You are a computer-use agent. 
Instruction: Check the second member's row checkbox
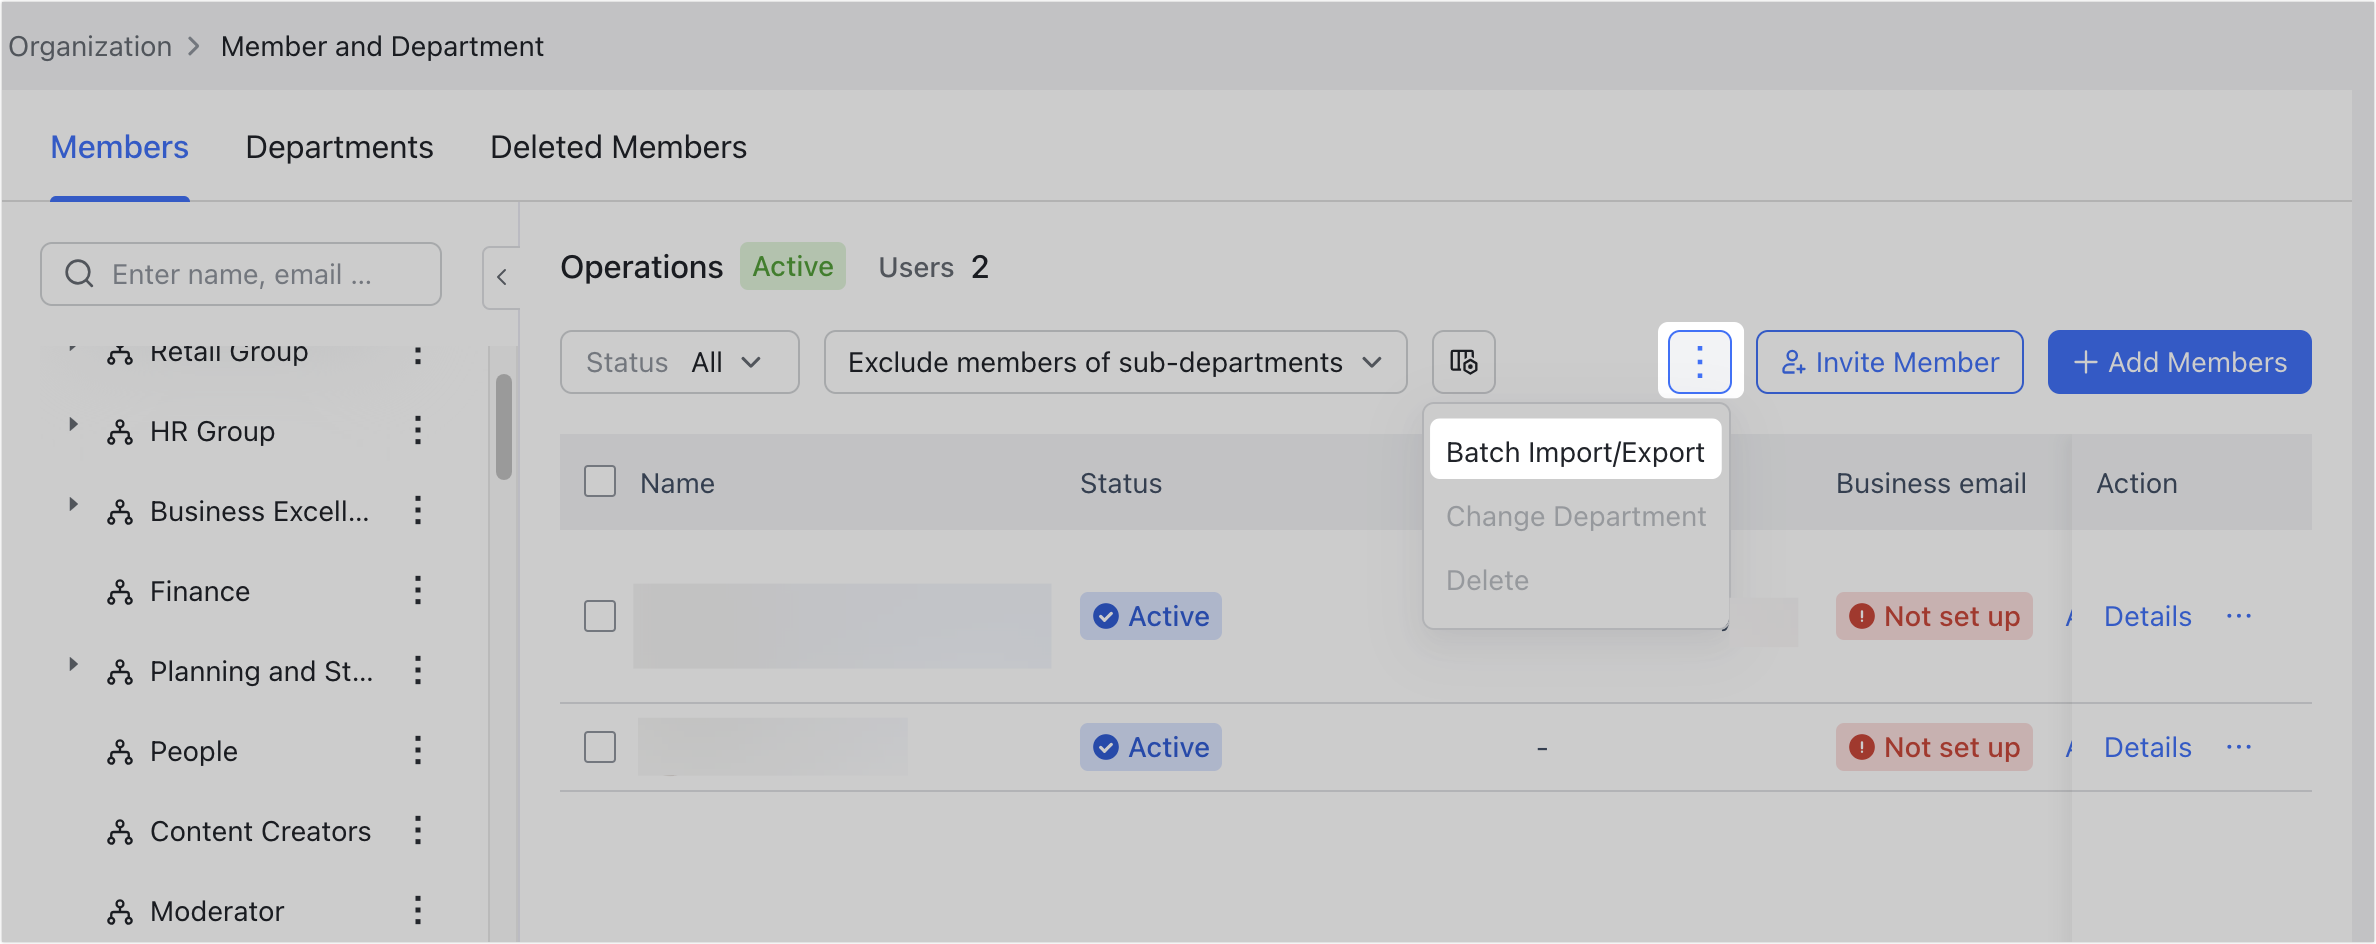599,747
